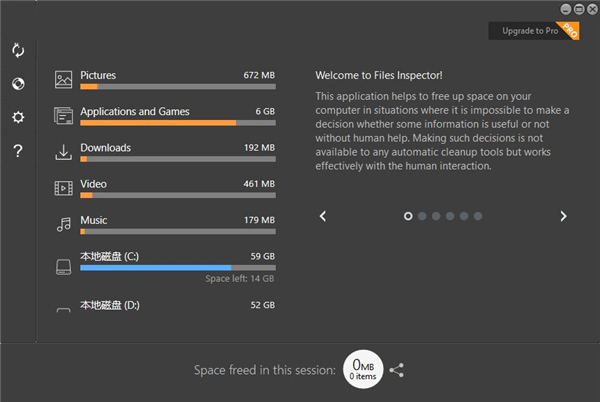600x402 pixels.
Task: Go to next welcome slide arrow
Action: click(563, 216)
